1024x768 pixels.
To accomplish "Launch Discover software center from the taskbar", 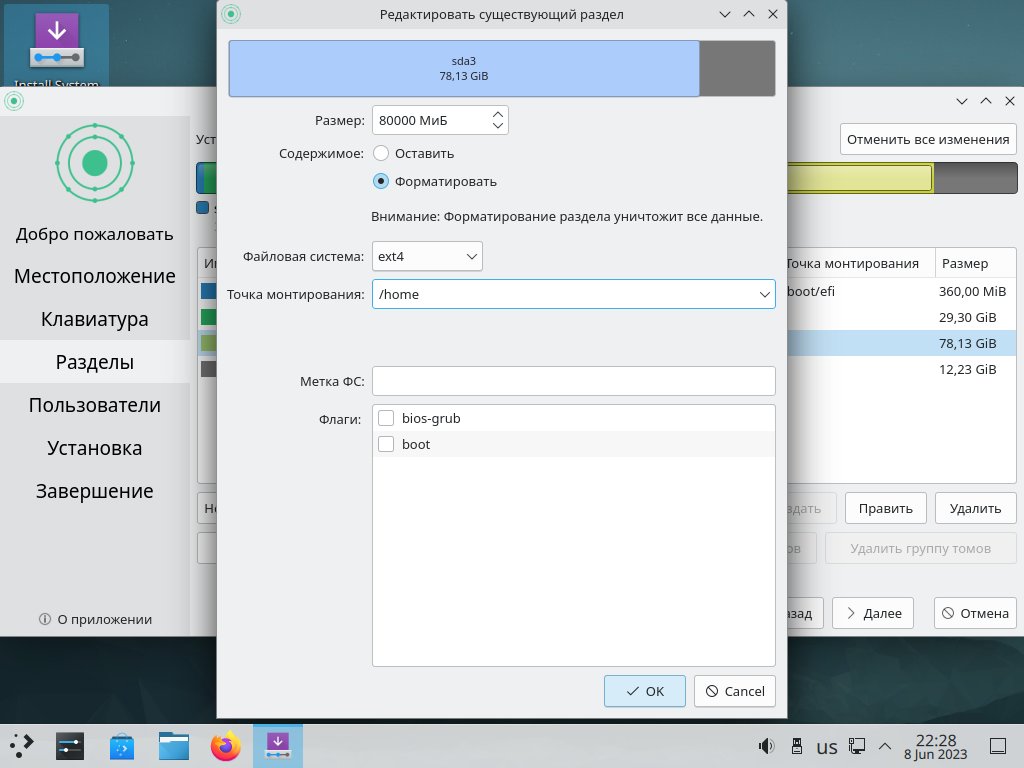I will pos(122,746).
